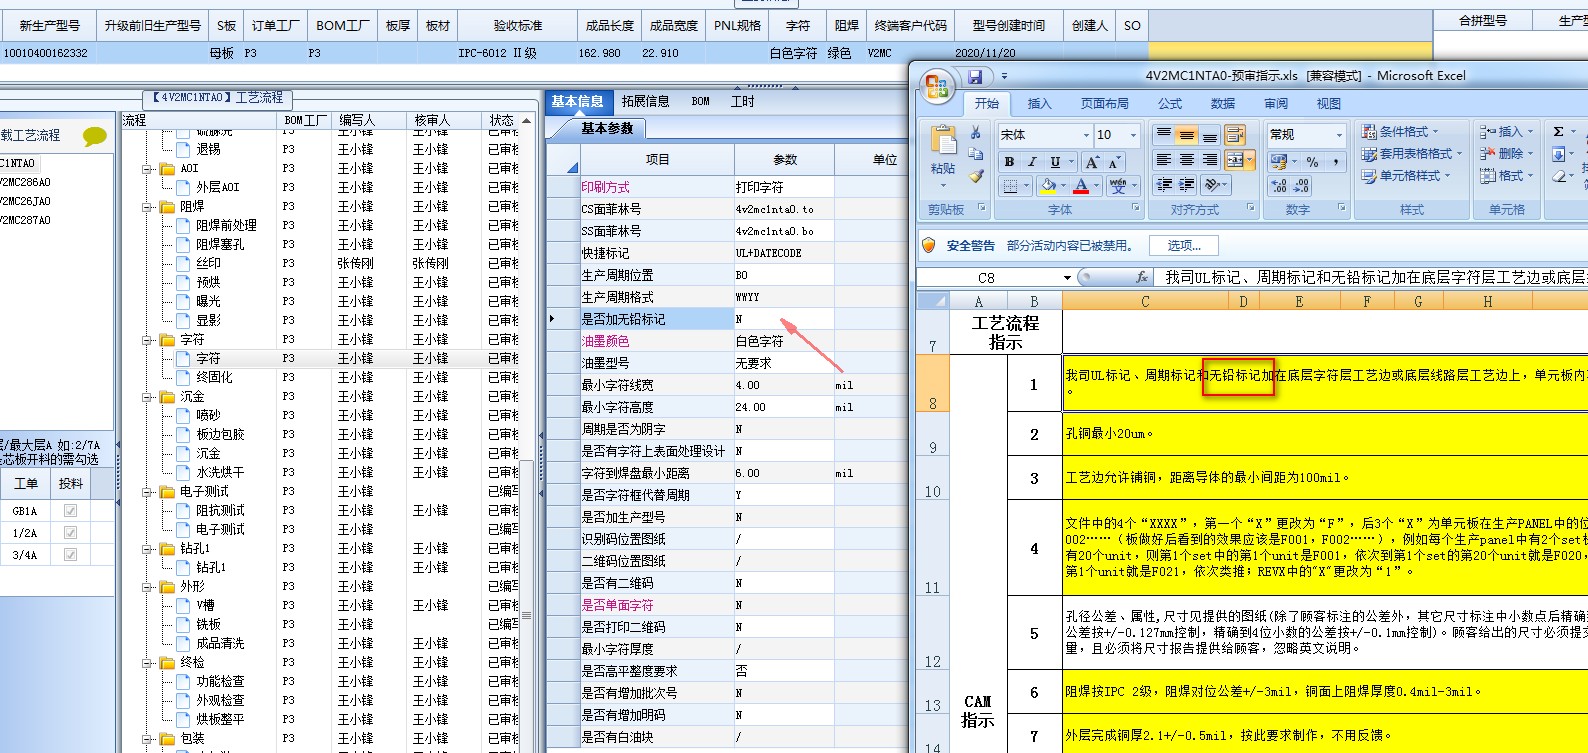The height and width of the screenshot is (753, 1588).
Task: Open the 审阅 ribbon tab
Action: click(x=1276, y=104)
